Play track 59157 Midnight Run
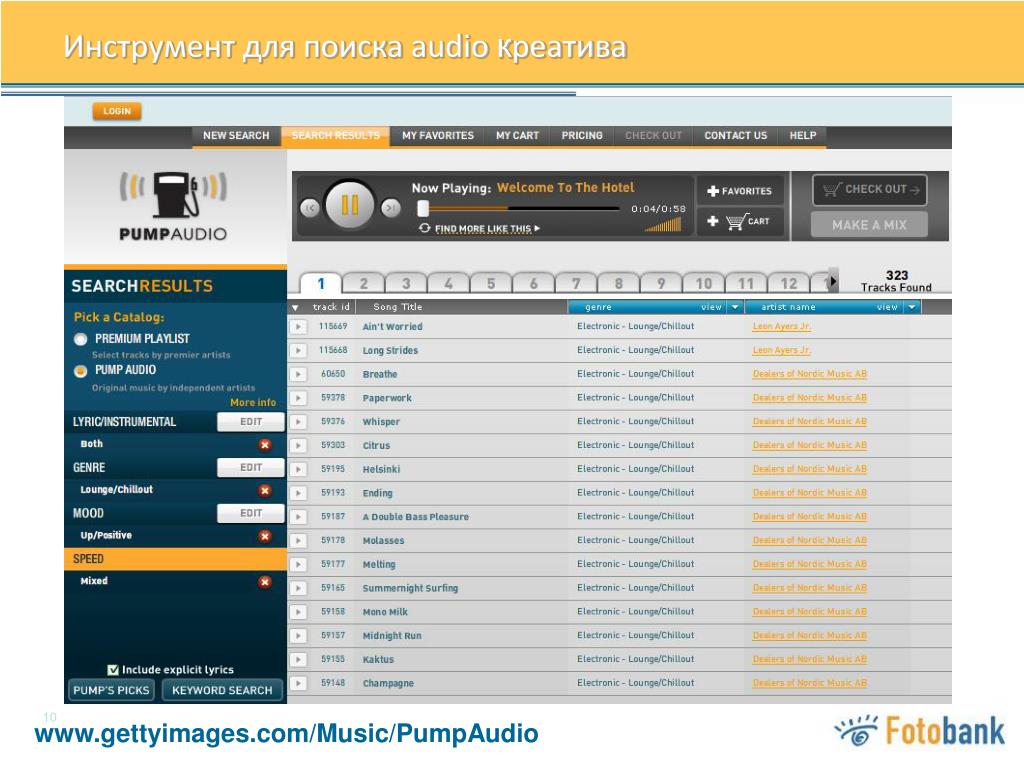The width and height of the screenshot is (1024, 768). [298, 635]
